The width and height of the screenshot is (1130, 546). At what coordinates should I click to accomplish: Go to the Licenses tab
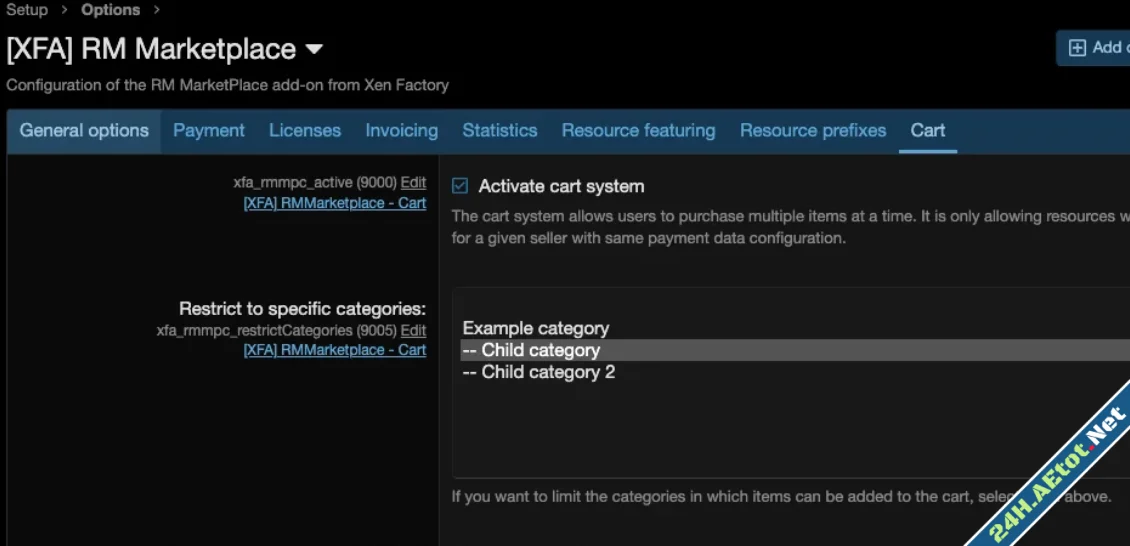[305, 131]
